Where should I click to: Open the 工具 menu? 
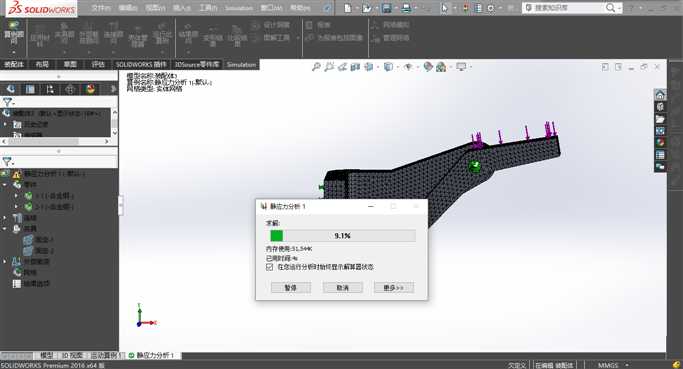click(x=208, y=8)
